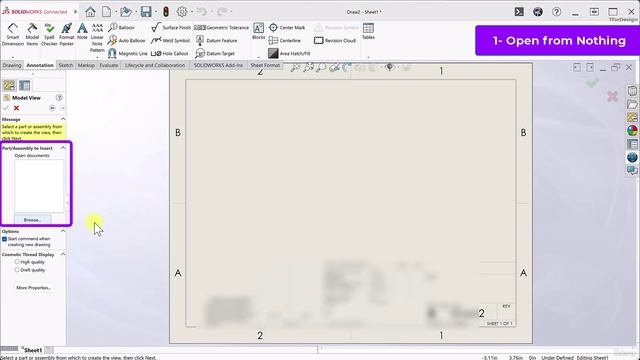Insert a Revision Cloud
The width and height of the screenshot is (640, 360).
coord(335,40)
